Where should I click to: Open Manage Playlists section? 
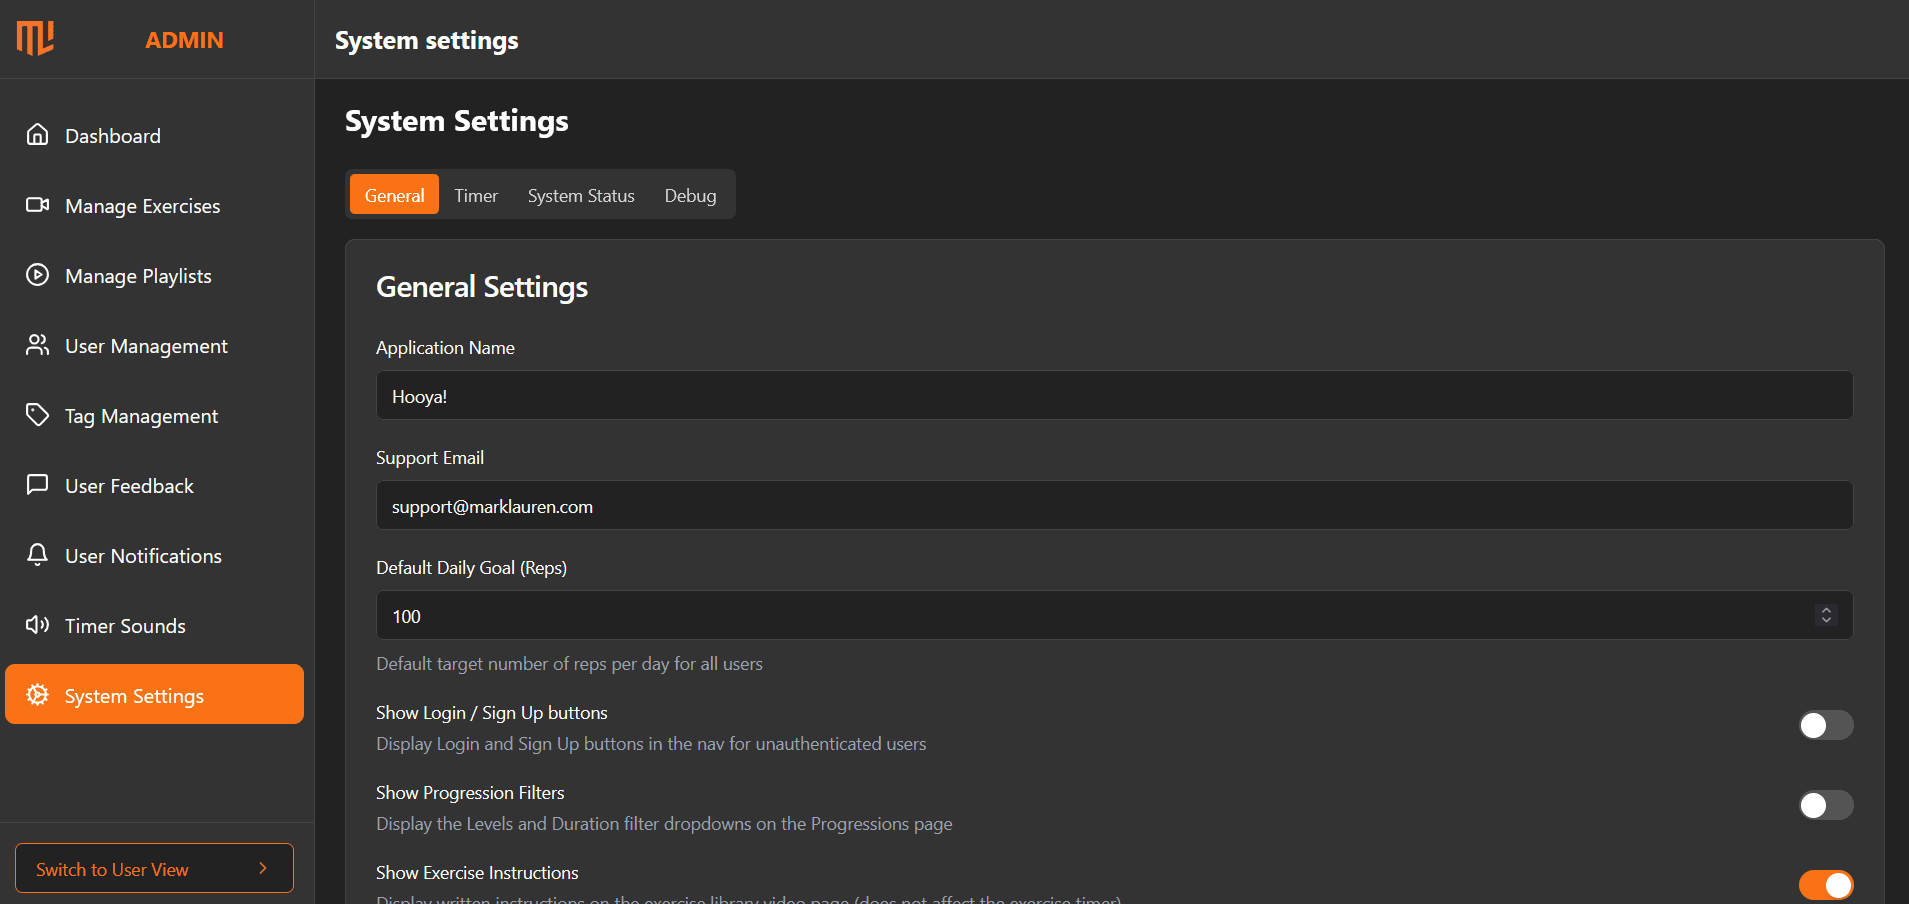pos(154,275)
